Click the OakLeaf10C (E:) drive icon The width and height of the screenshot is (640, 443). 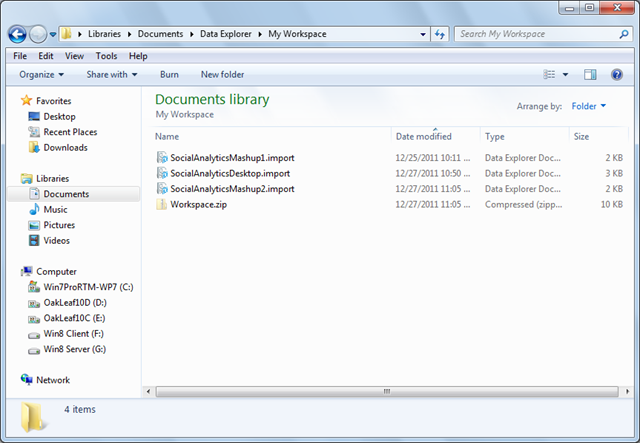pos(34,319)
